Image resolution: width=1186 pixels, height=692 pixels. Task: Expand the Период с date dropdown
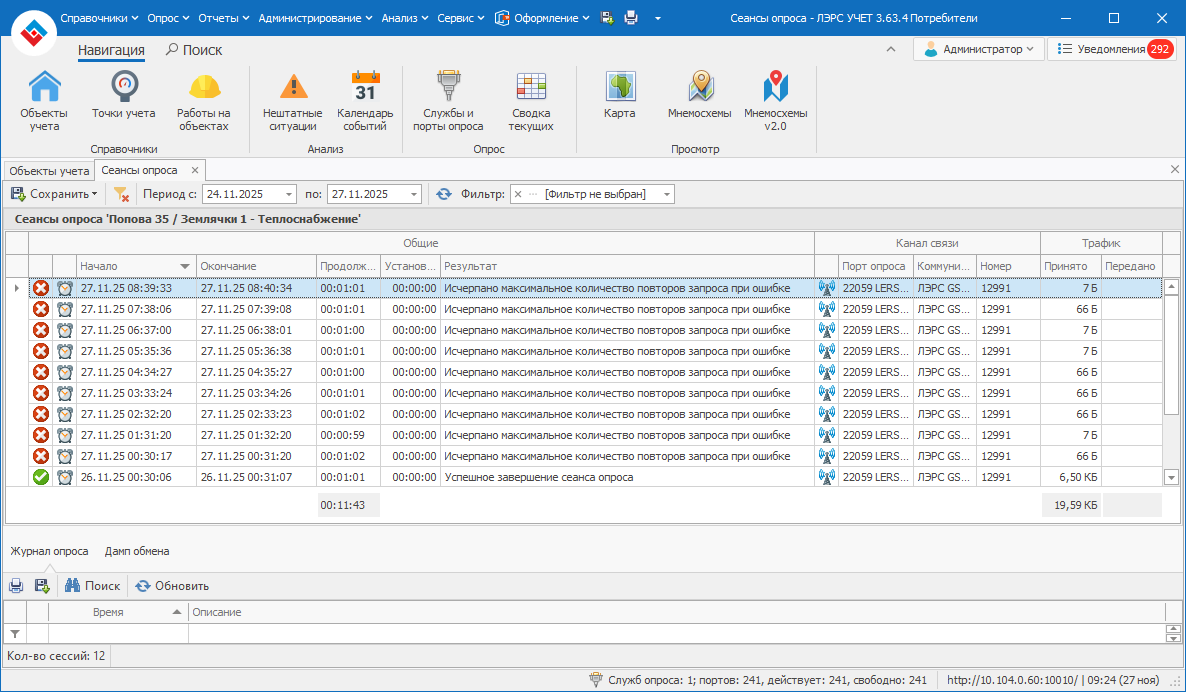coord(289,194)
